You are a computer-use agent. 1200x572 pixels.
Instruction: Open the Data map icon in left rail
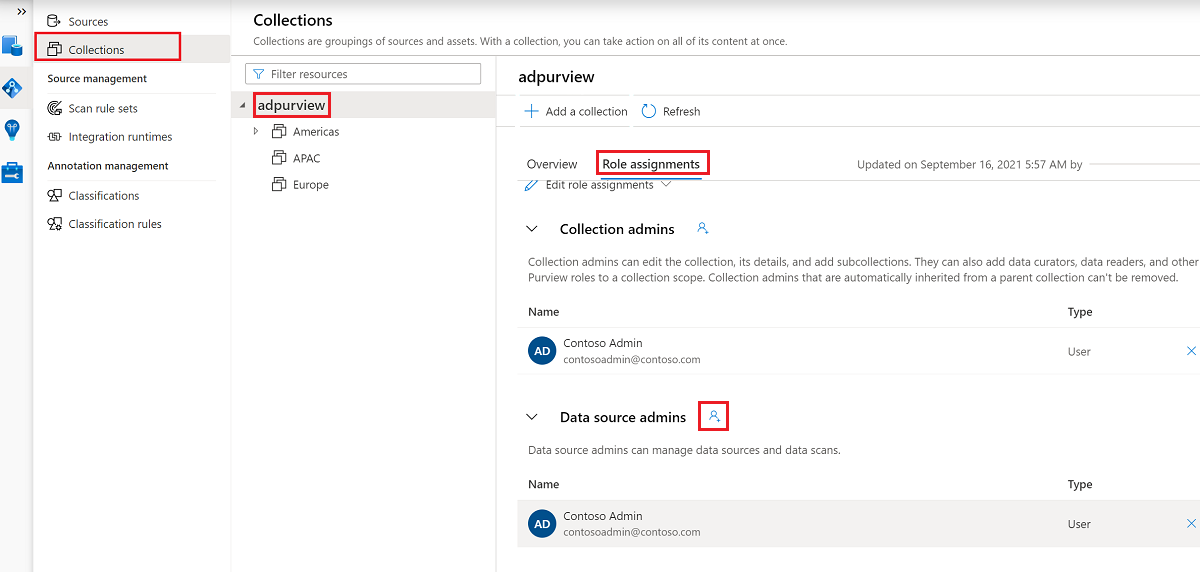(12, 88)
